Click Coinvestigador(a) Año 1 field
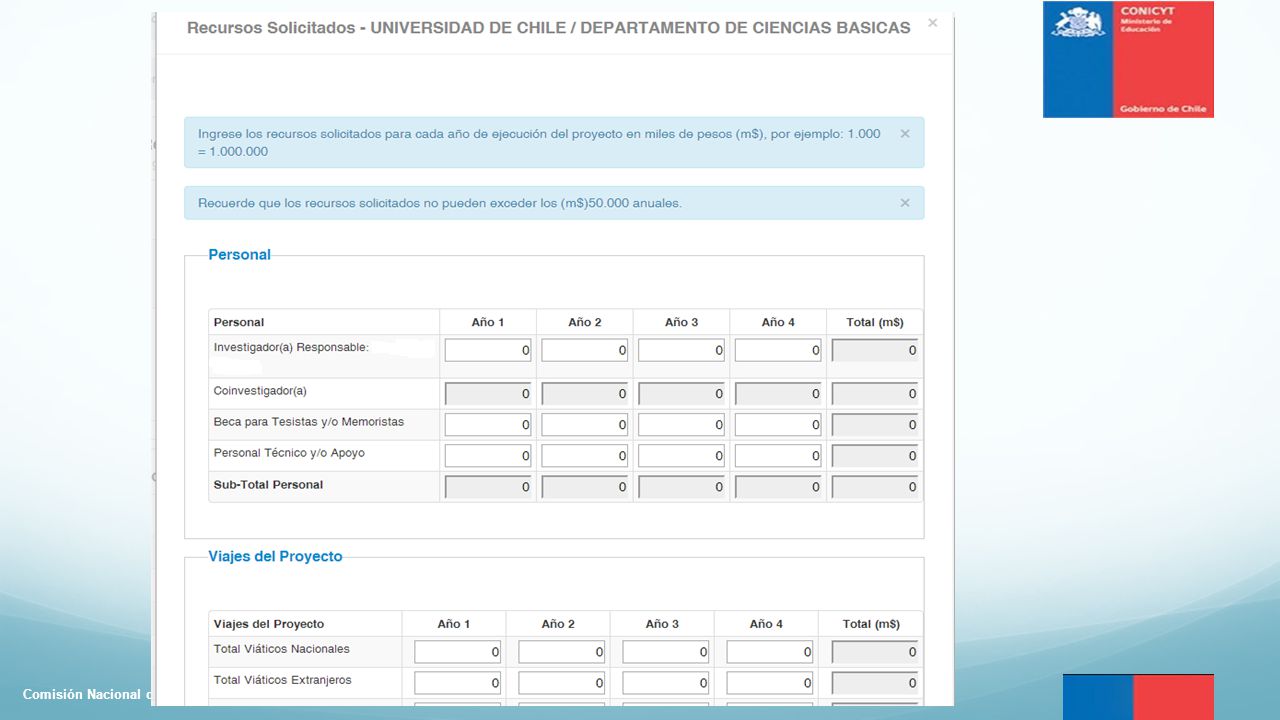 [488, 394]
